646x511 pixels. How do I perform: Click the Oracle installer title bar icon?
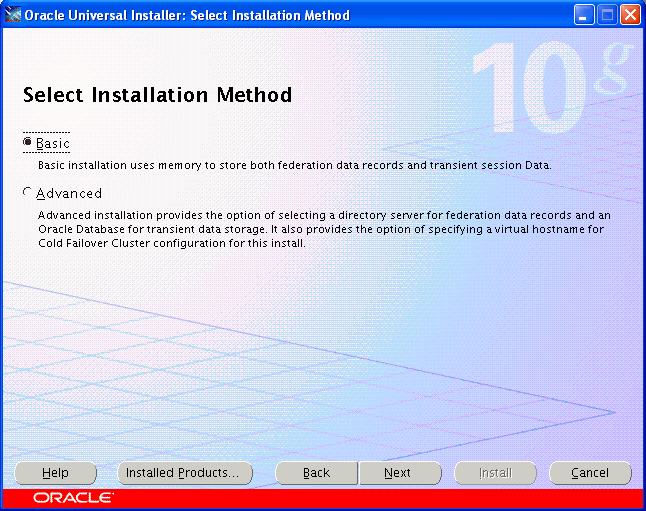13,15
